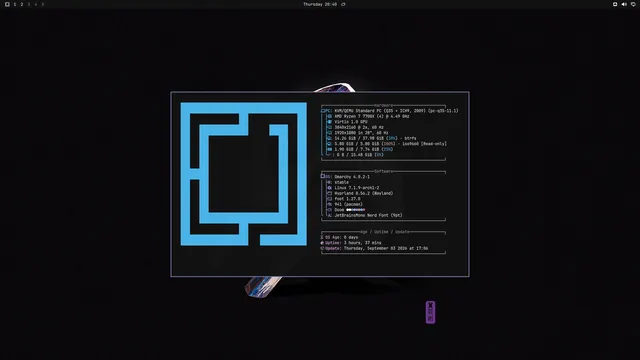Click the '941 (pacman)' text
The image size is (640, 360).
click(x=349, y=204)
